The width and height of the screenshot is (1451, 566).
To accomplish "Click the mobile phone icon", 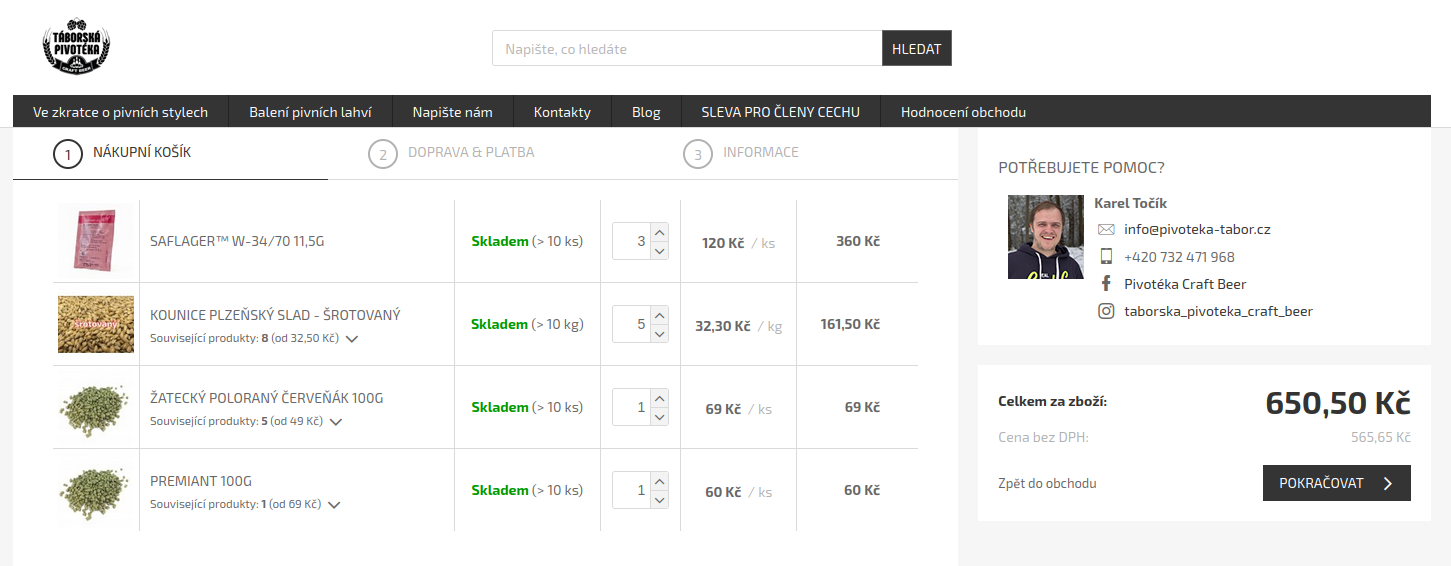I will coord(1106,257).
